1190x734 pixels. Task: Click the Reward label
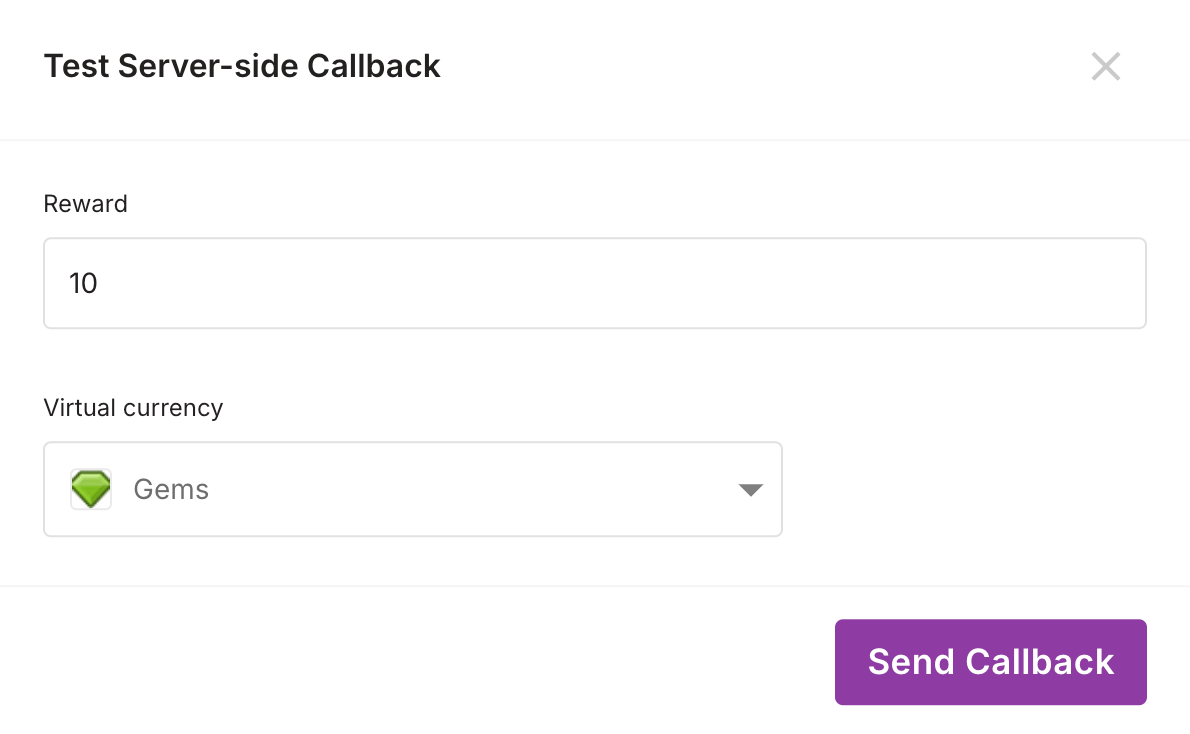coord(85,203)
